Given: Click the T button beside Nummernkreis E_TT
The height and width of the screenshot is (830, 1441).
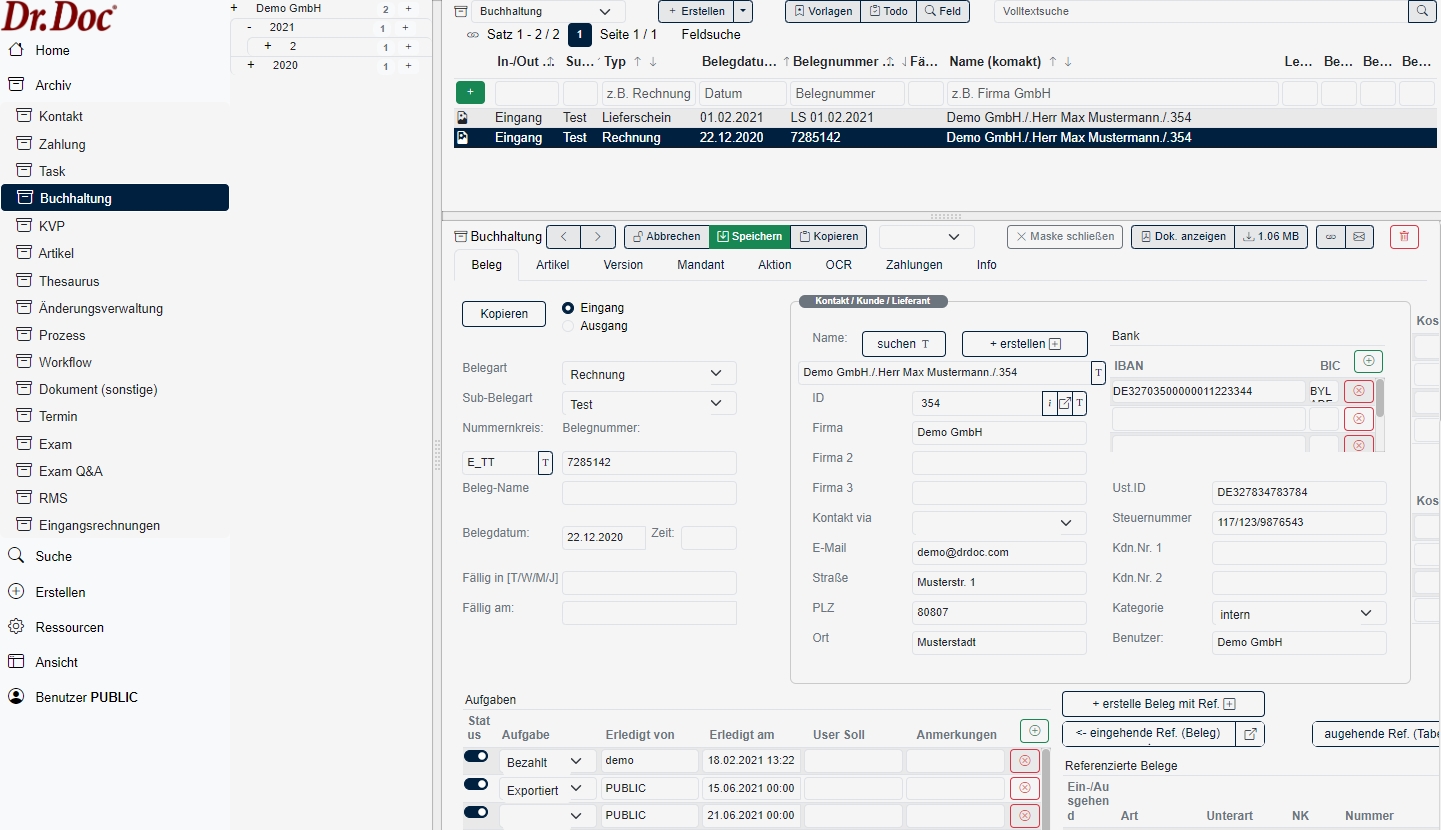Looking at the screenshot, I should pyautogui.click(x=545, y=462).
